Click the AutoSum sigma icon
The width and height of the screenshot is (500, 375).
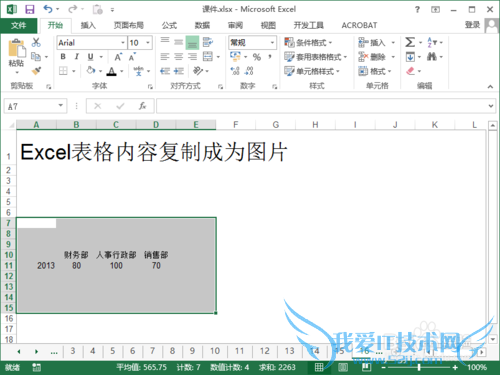tap(410, 42)
